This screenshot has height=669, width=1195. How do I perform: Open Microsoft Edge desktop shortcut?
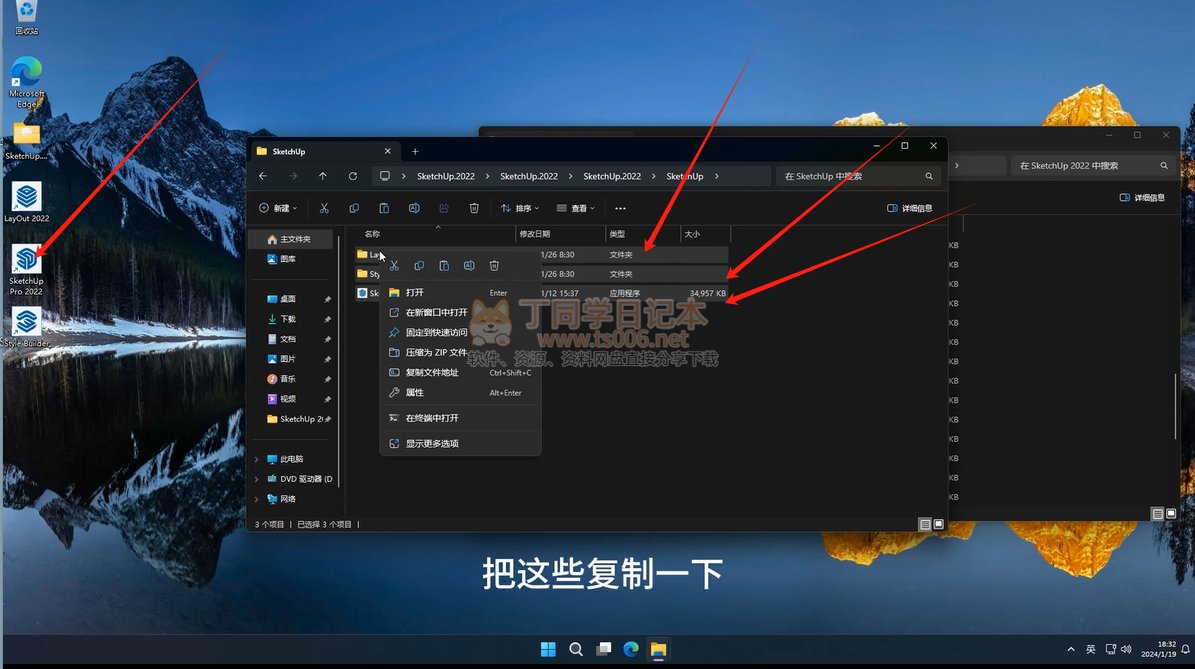(x=27, y=82)
